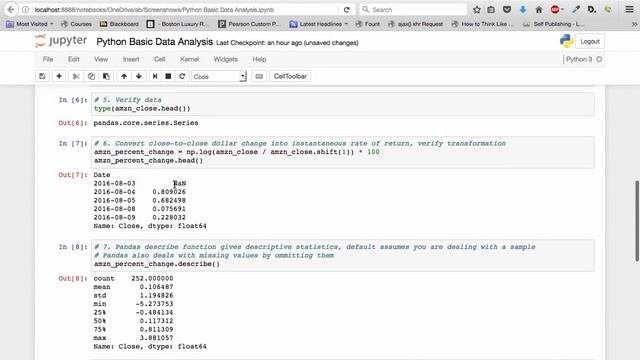Open the Widgets menu
The image size is (640, 360).
coord(225,59)
